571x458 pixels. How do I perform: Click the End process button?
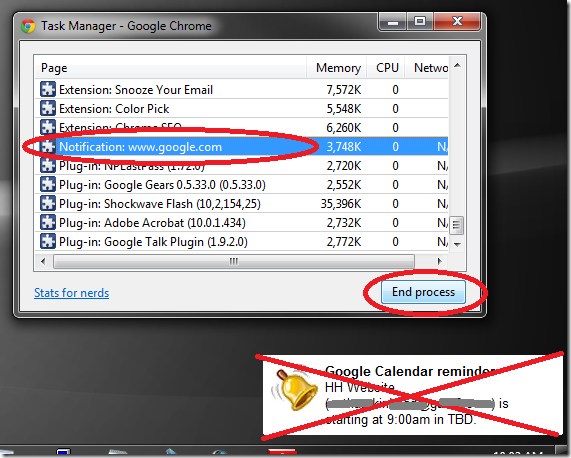click(x=423, y=292)
